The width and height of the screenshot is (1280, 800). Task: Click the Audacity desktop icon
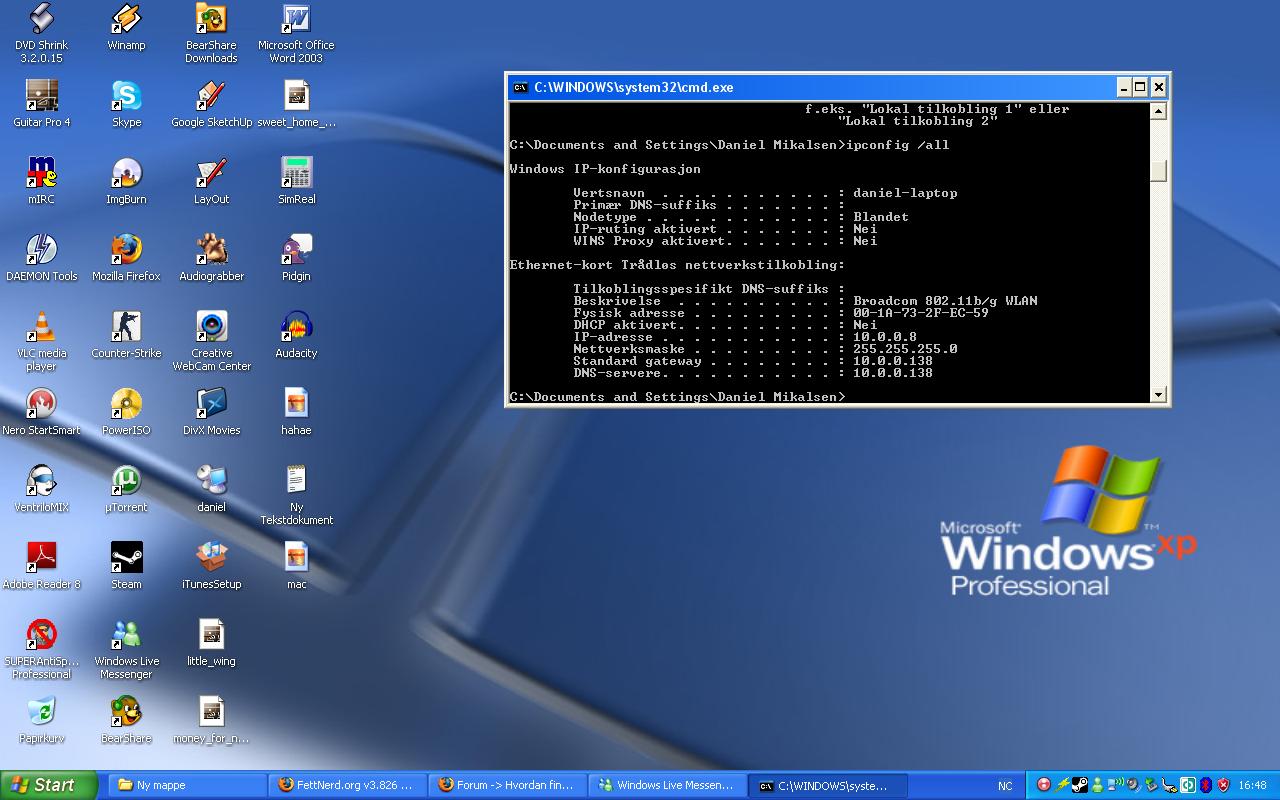tap(296, 335)
